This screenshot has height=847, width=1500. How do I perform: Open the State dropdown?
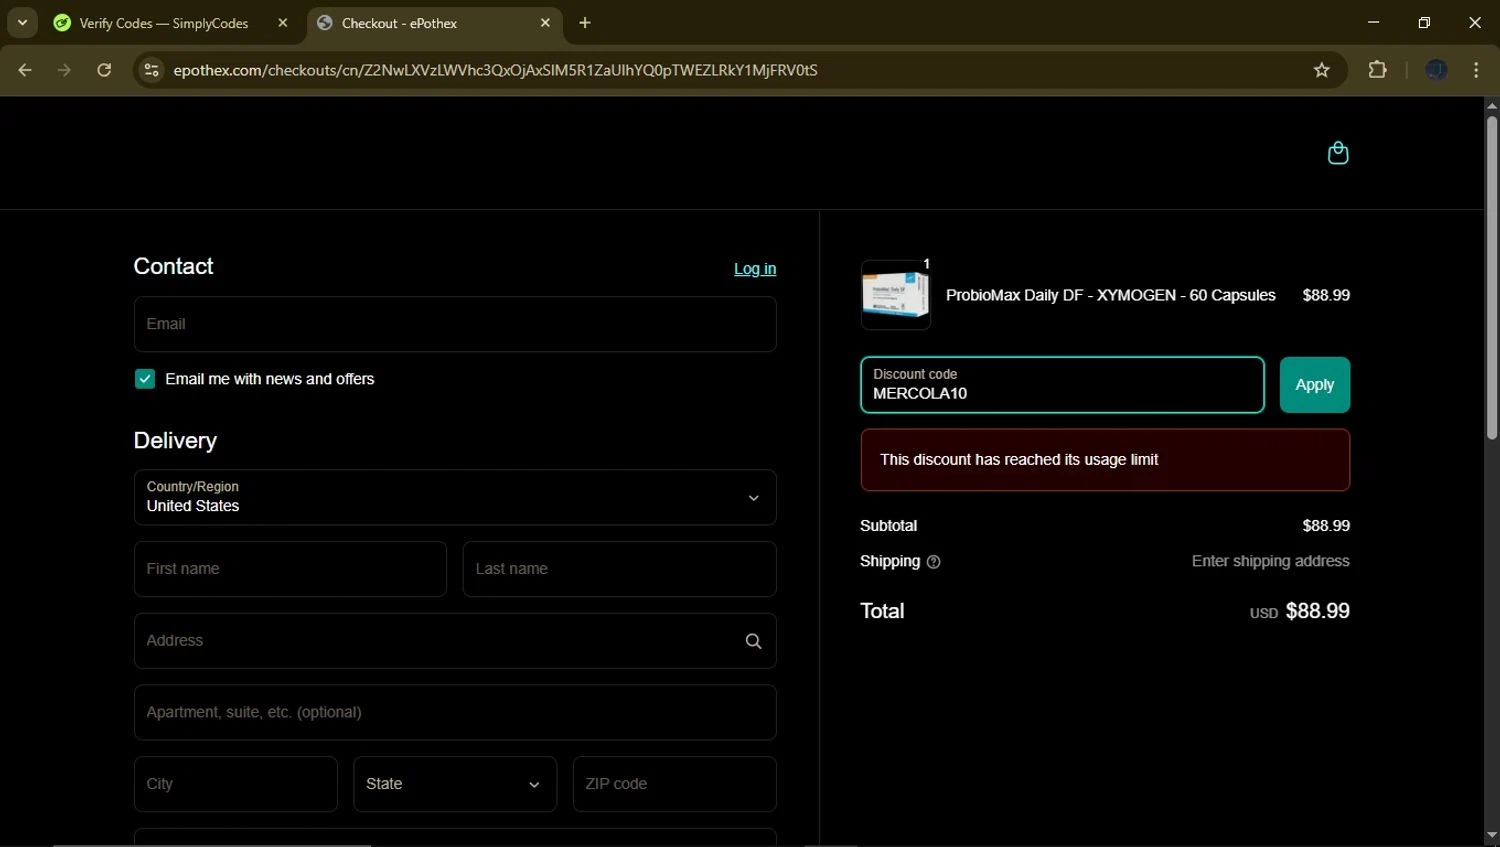(455, 784)
